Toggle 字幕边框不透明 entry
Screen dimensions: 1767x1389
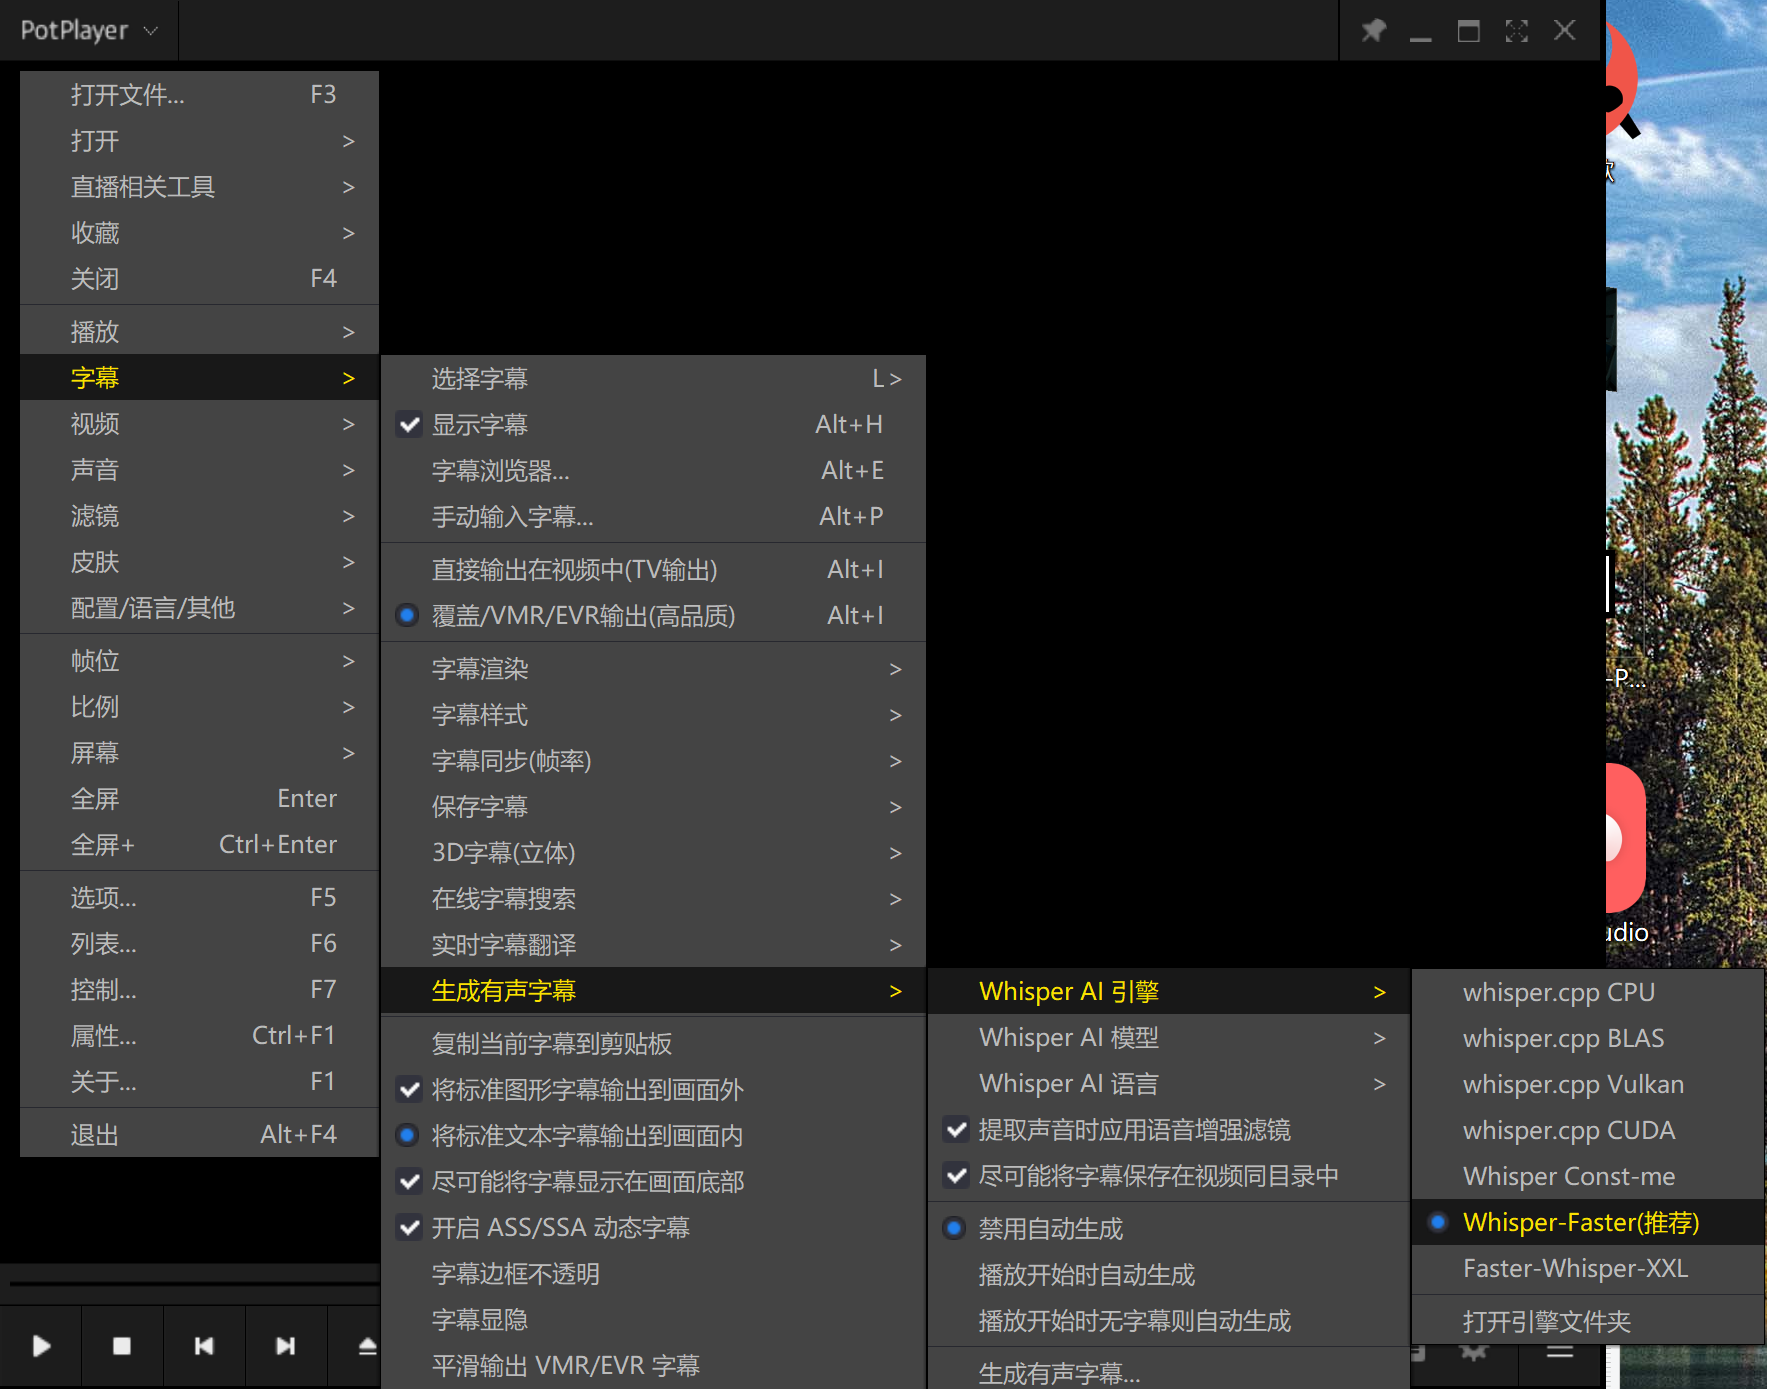point(653,1274)
